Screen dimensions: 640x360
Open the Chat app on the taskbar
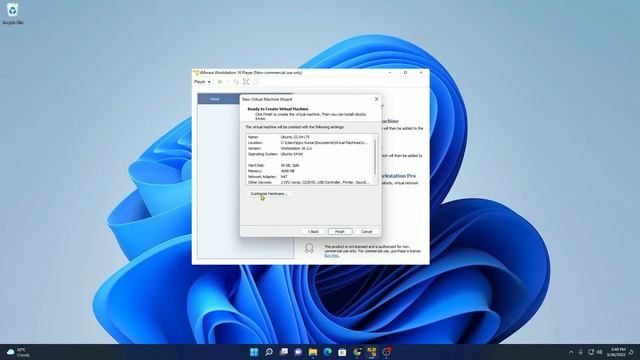(298, 352)
